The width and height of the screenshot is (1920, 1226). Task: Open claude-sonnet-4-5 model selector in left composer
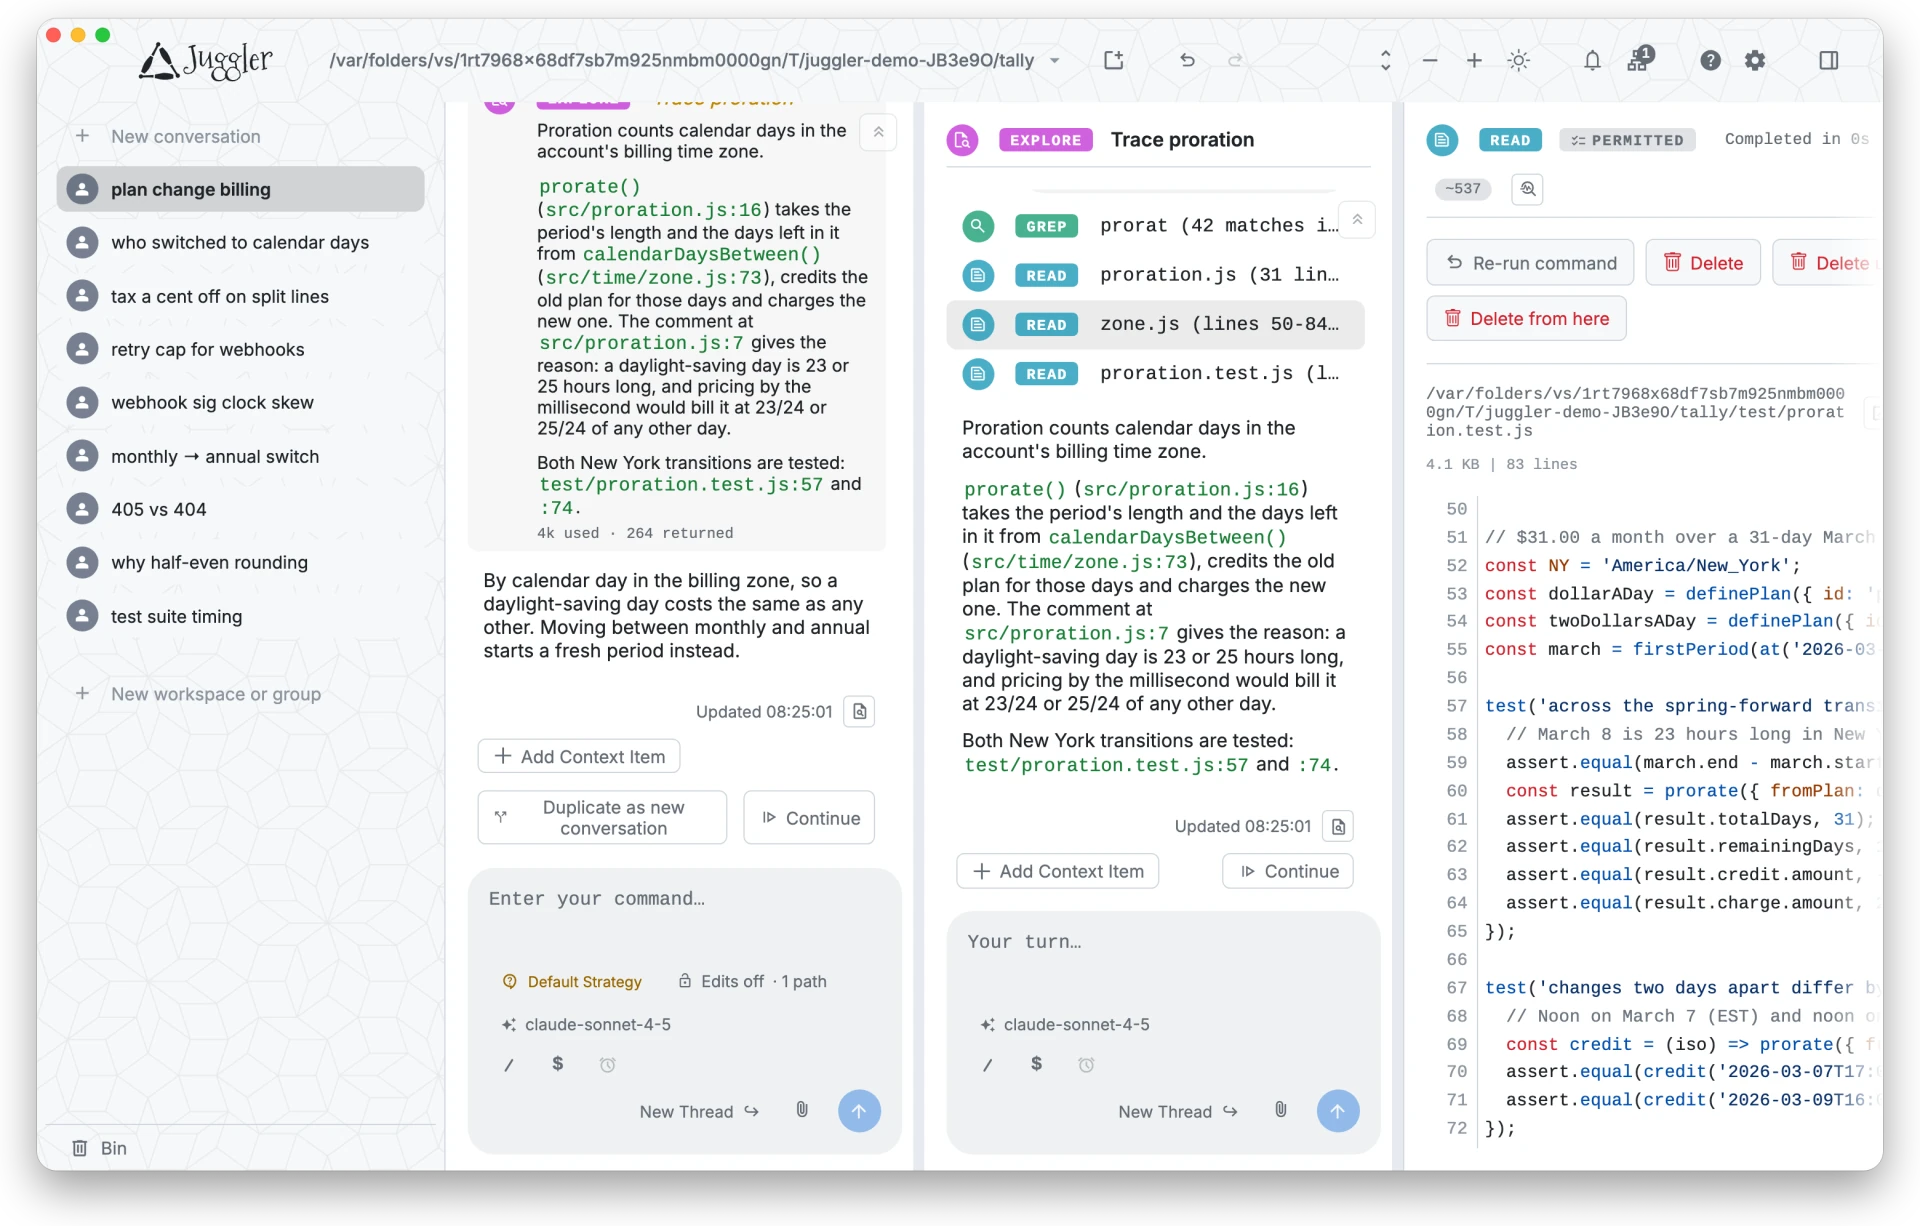tap(586, 1024)
